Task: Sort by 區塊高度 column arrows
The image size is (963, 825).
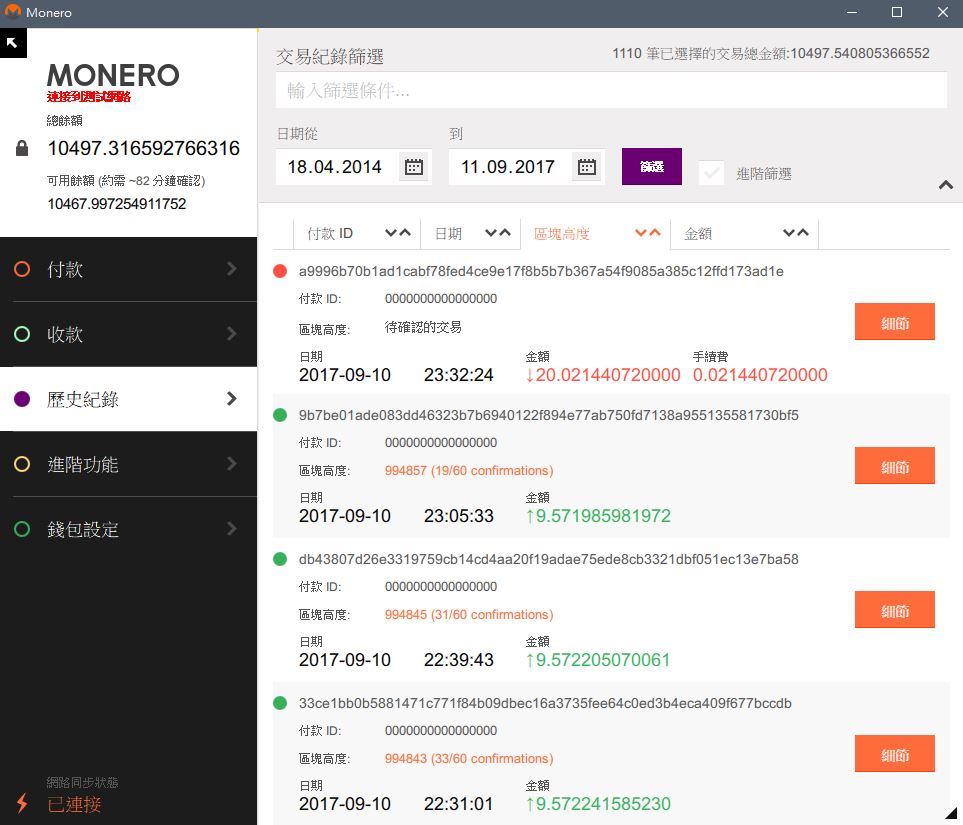Action: click(647, 233)
